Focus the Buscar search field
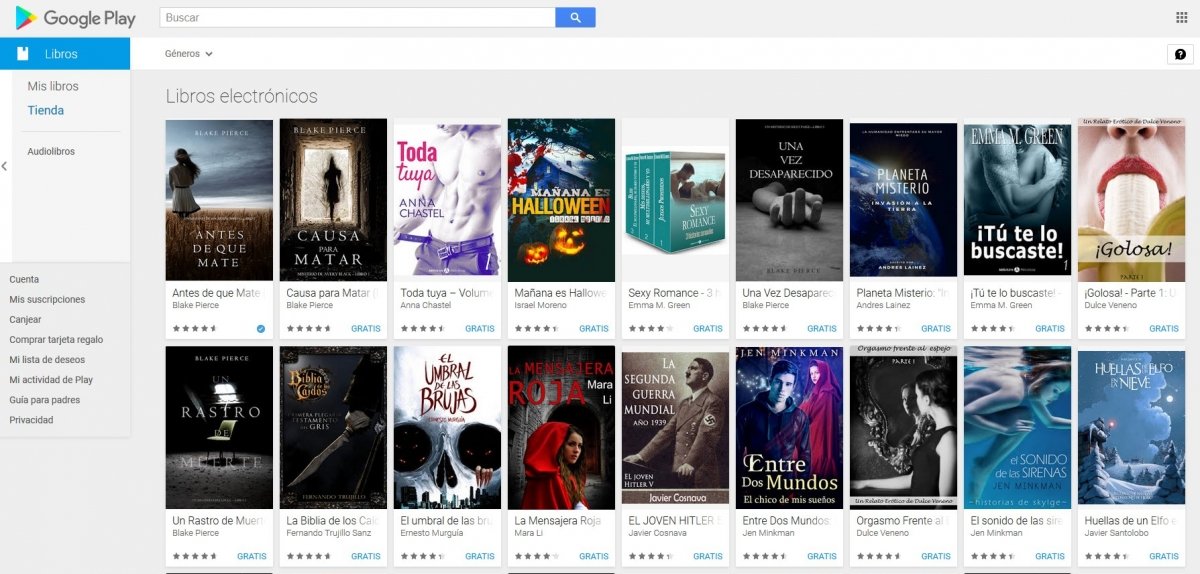 (358, 17)
